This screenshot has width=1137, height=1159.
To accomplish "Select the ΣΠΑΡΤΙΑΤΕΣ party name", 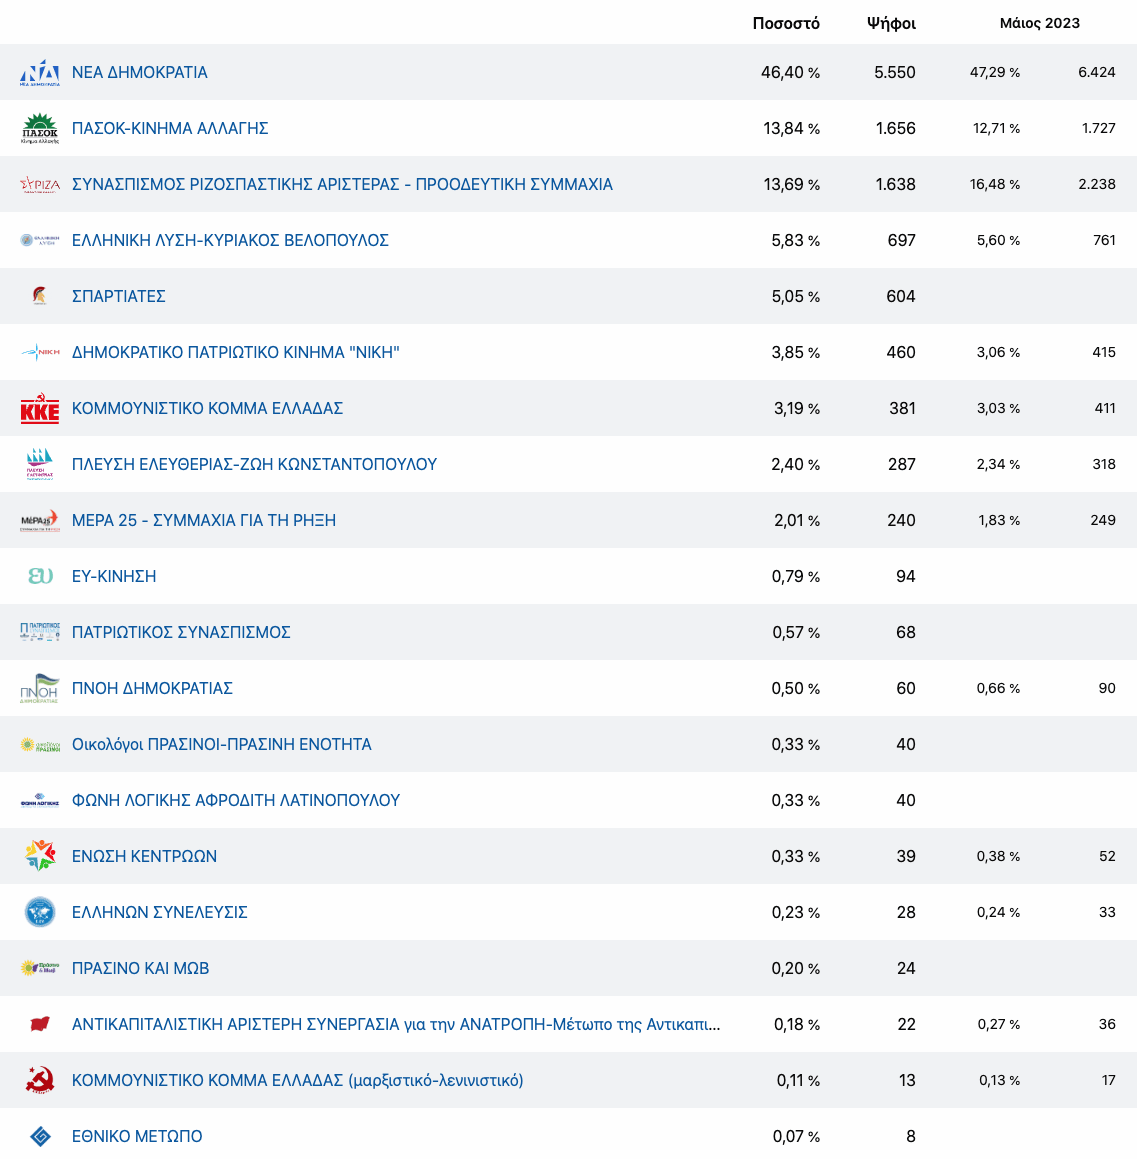I will 118,296.
